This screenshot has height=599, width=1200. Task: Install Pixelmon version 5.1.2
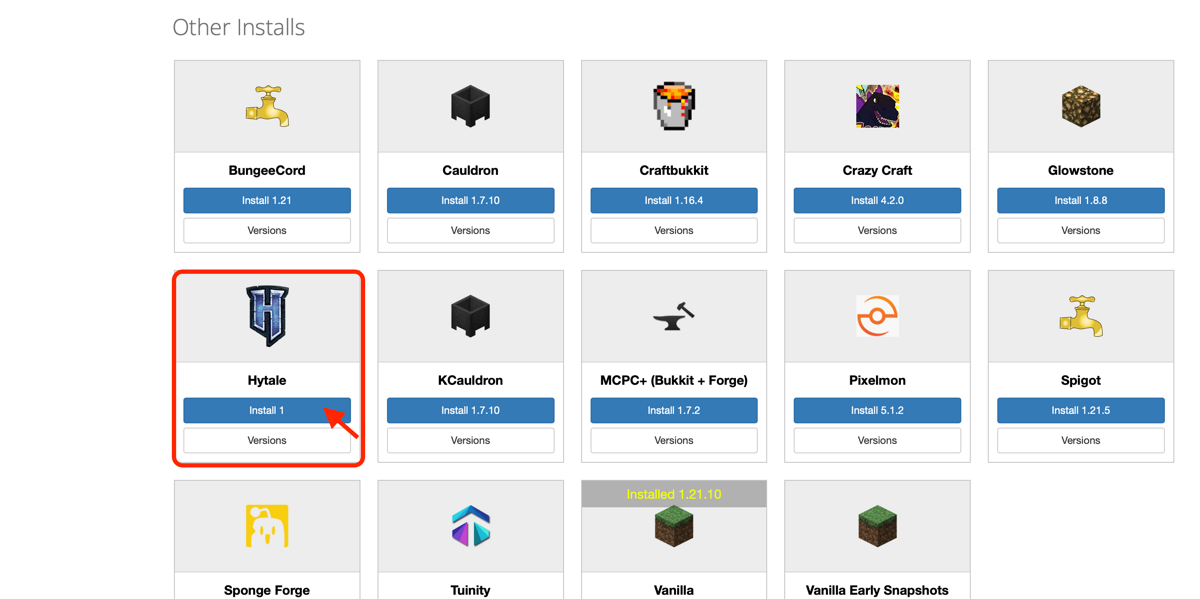(877, 410)
